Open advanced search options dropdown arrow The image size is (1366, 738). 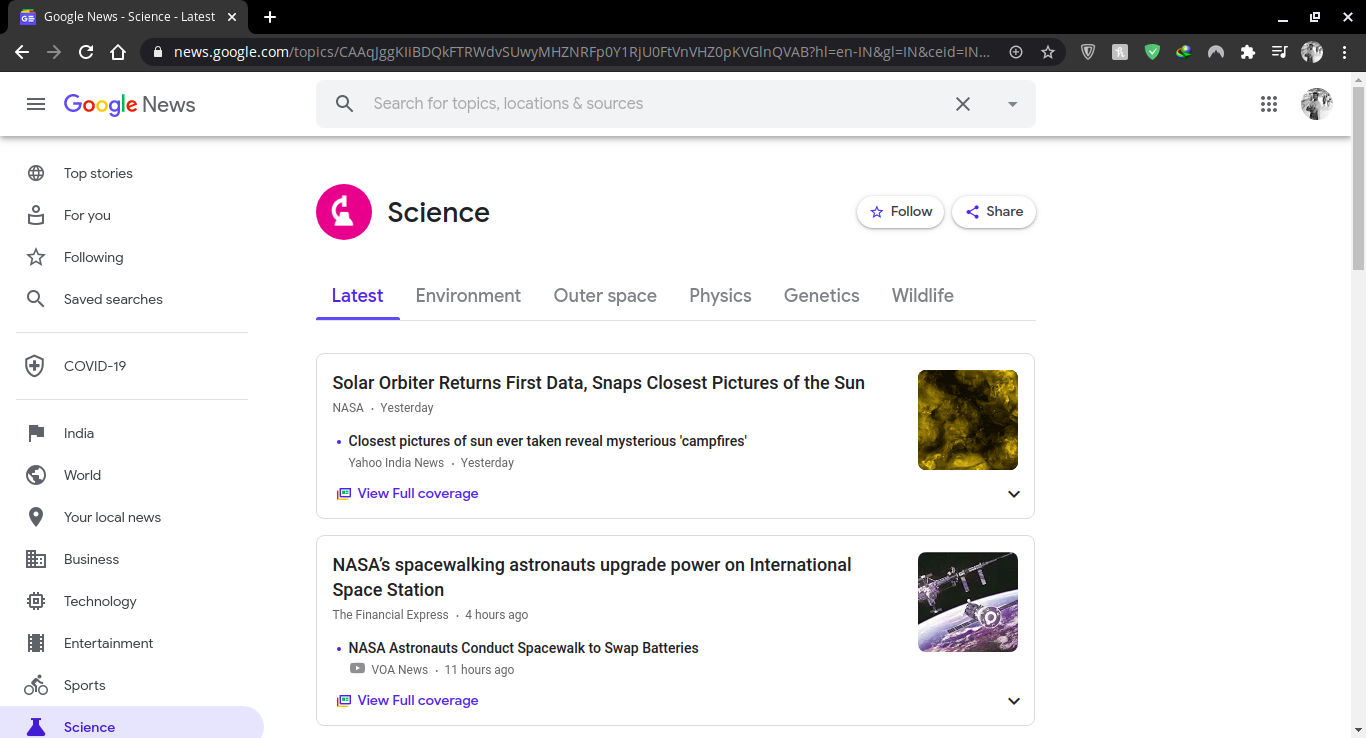1013,104
